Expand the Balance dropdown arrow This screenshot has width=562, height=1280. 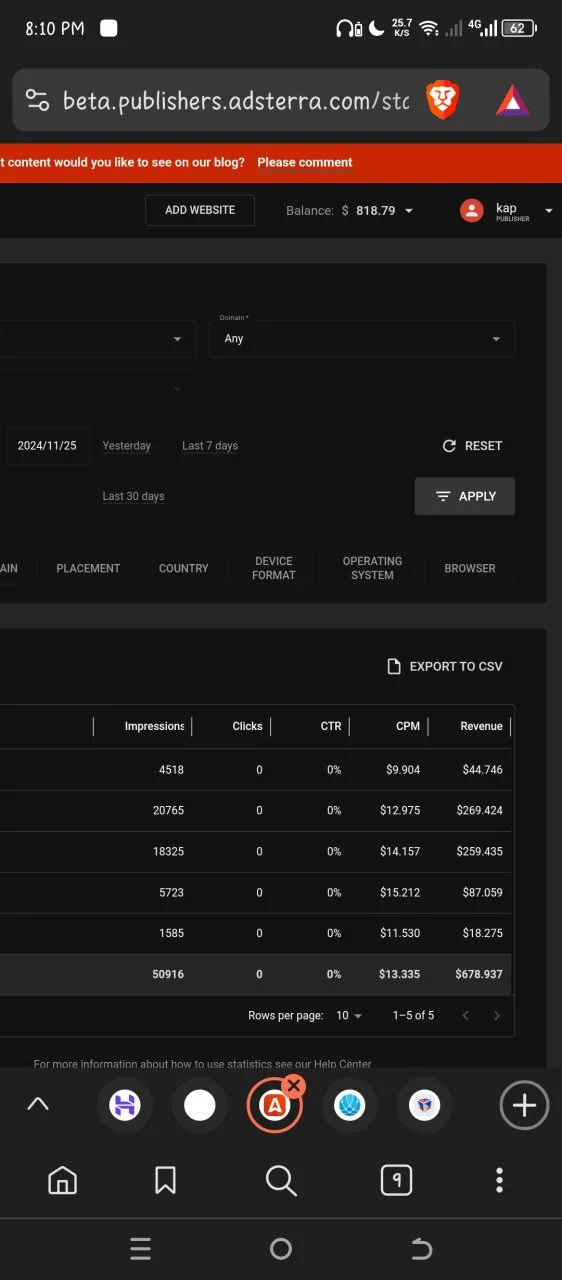(x=408, y=211)
